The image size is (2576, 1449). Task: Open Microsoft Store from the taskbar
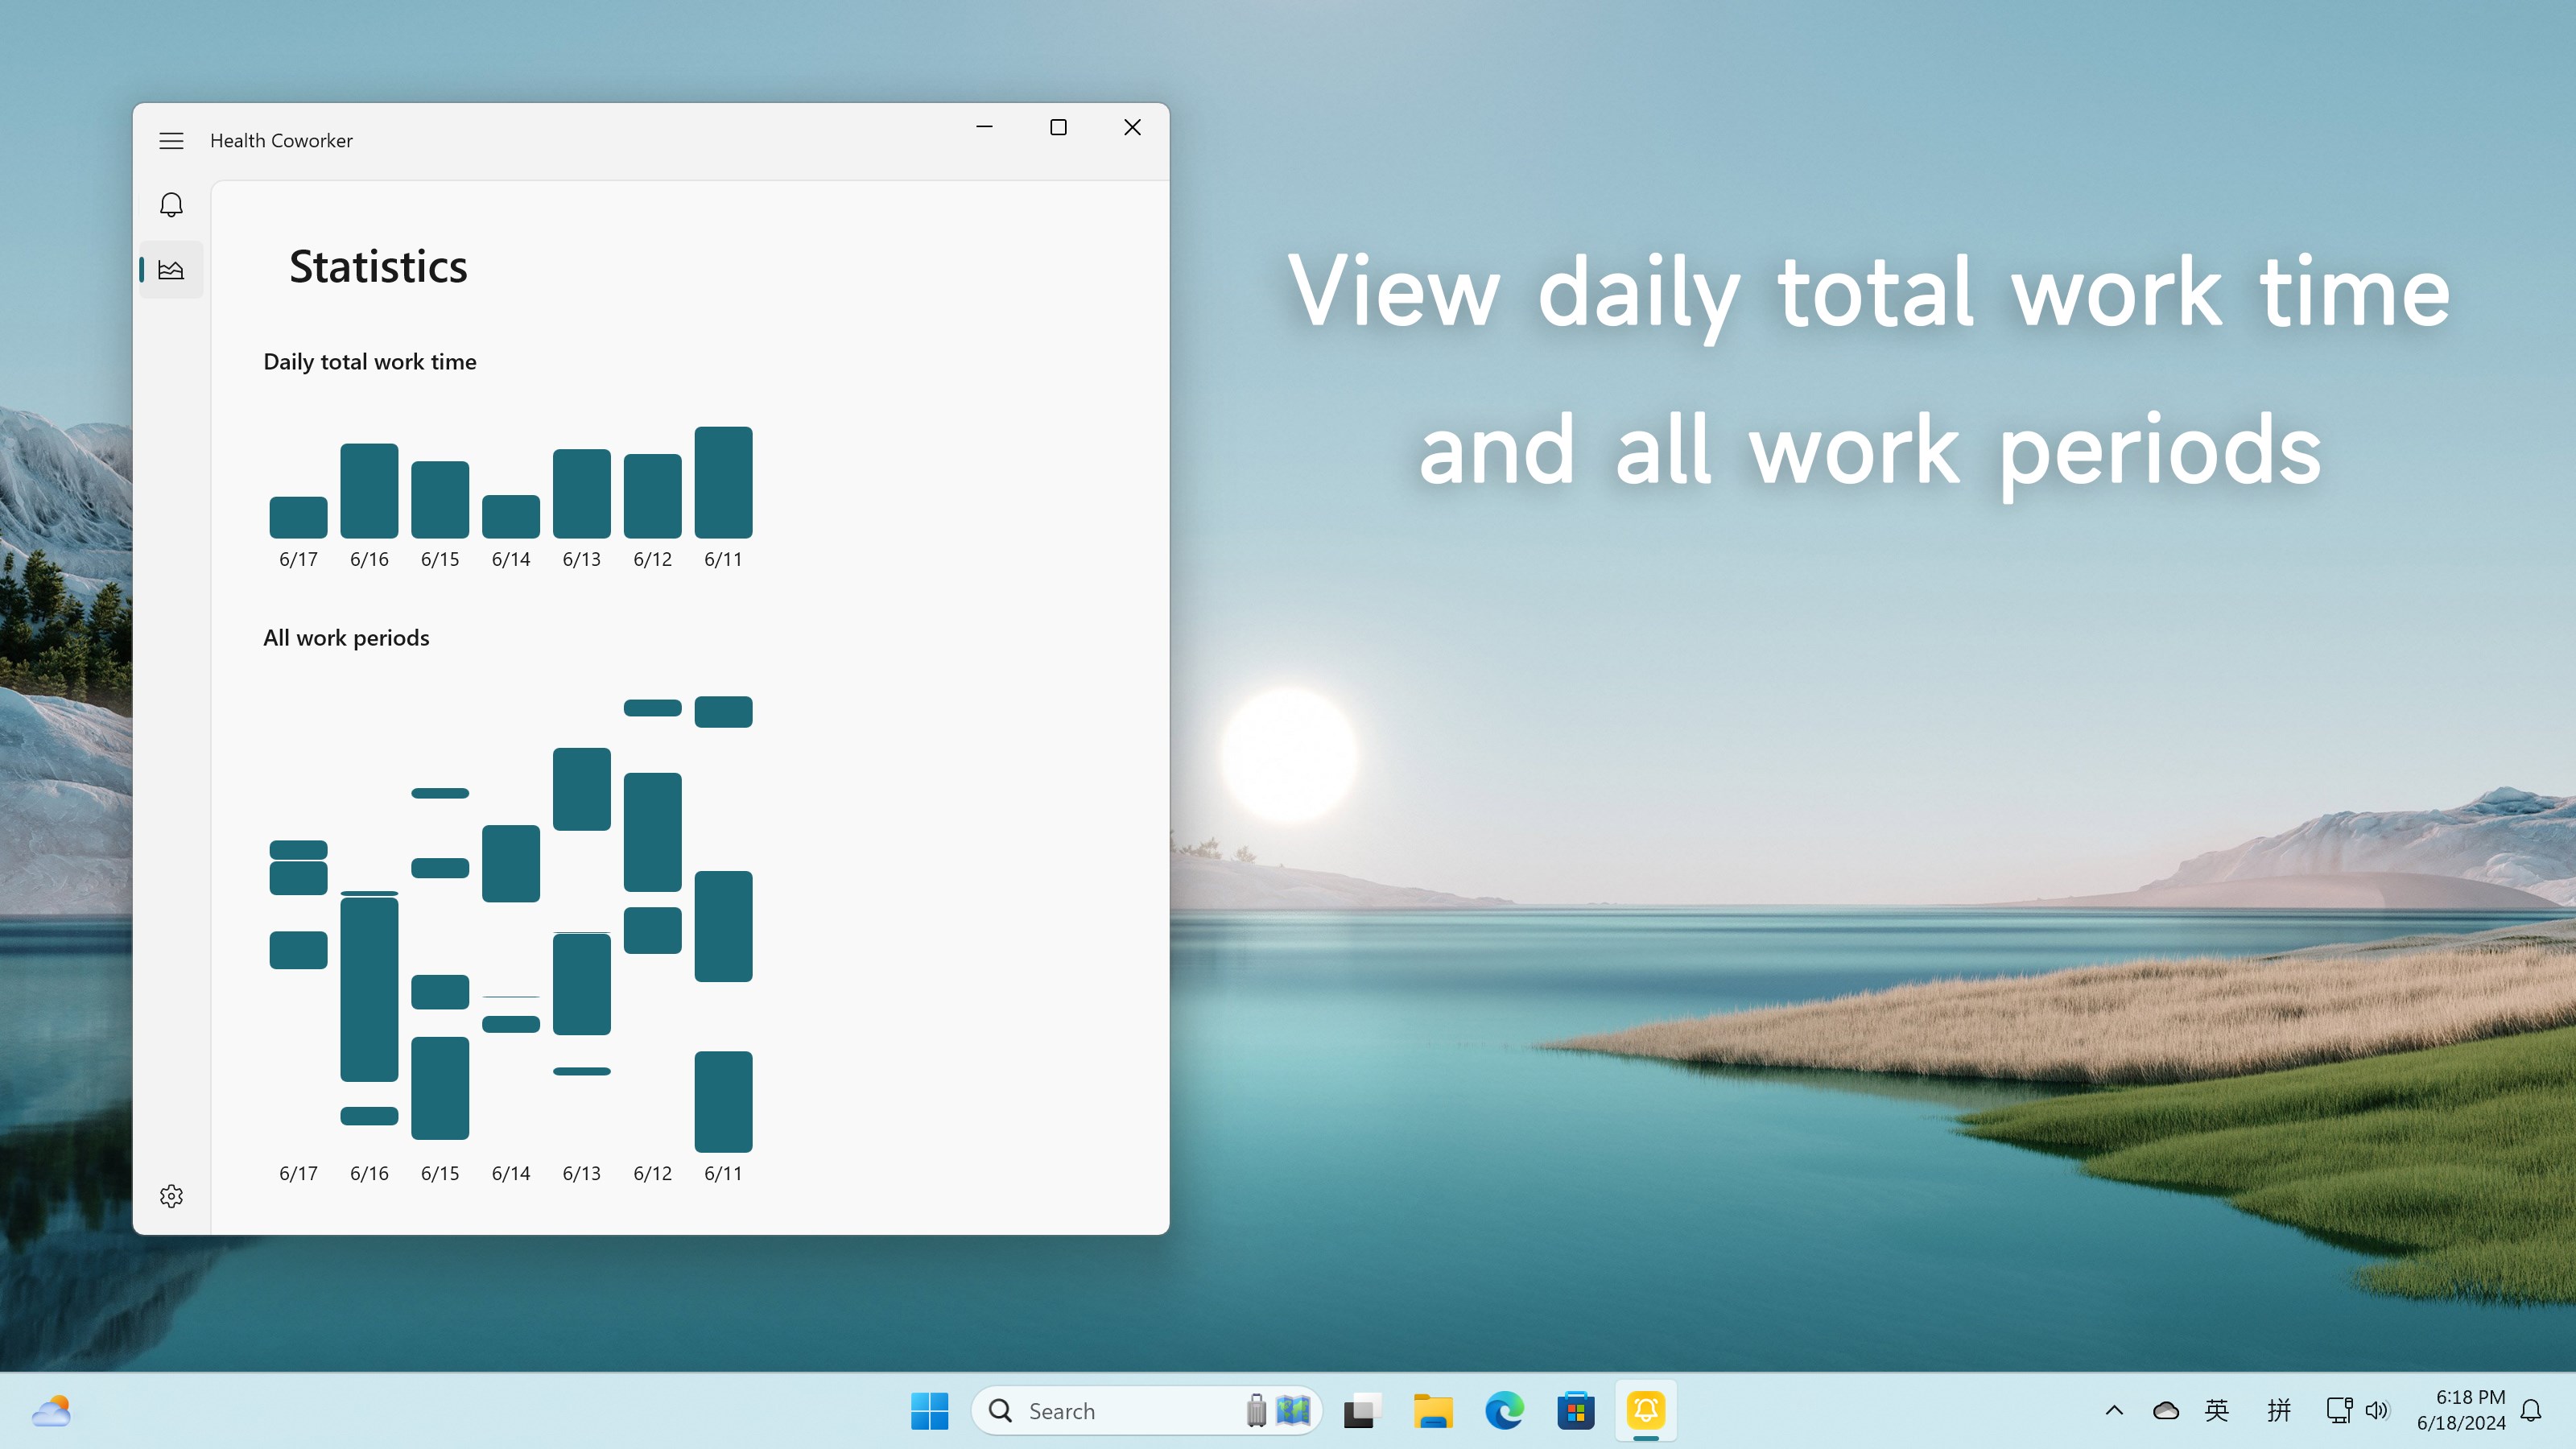1575,1411
